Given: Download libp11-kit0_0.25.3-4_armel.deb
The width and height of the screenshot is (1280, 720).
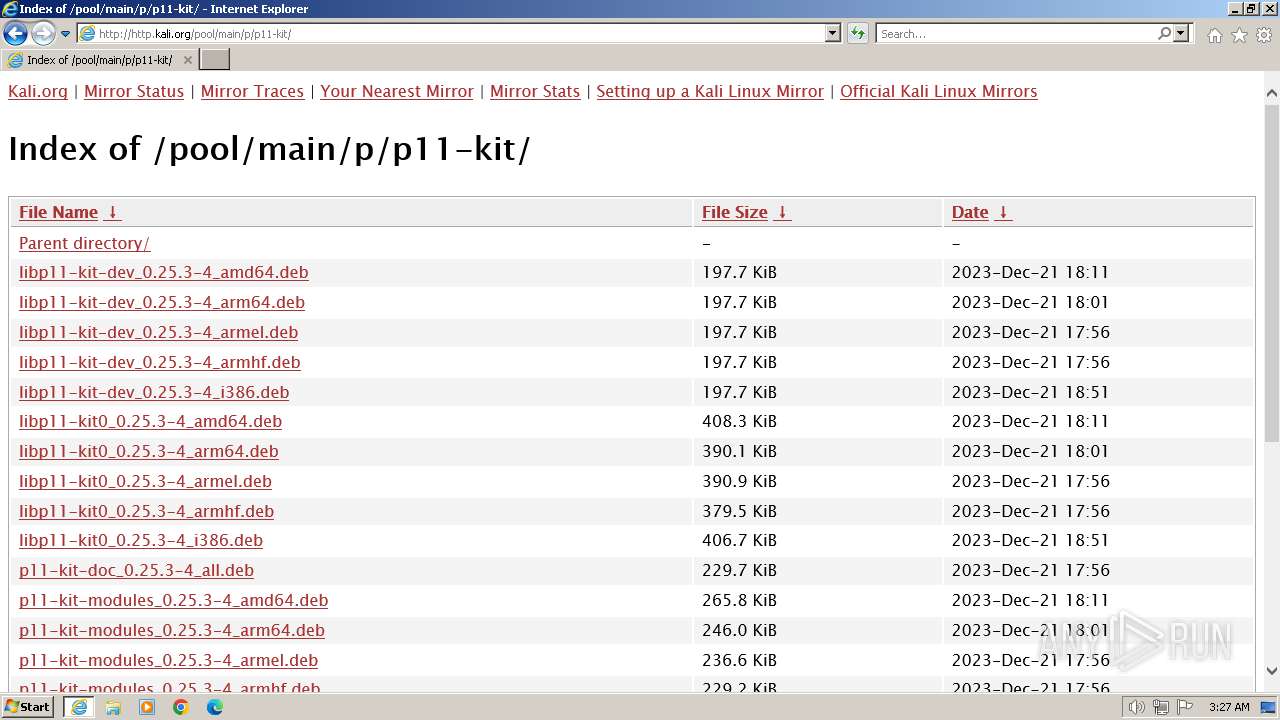Looking at the screenshot, I should pyautogui.click(x=145, y=481).
